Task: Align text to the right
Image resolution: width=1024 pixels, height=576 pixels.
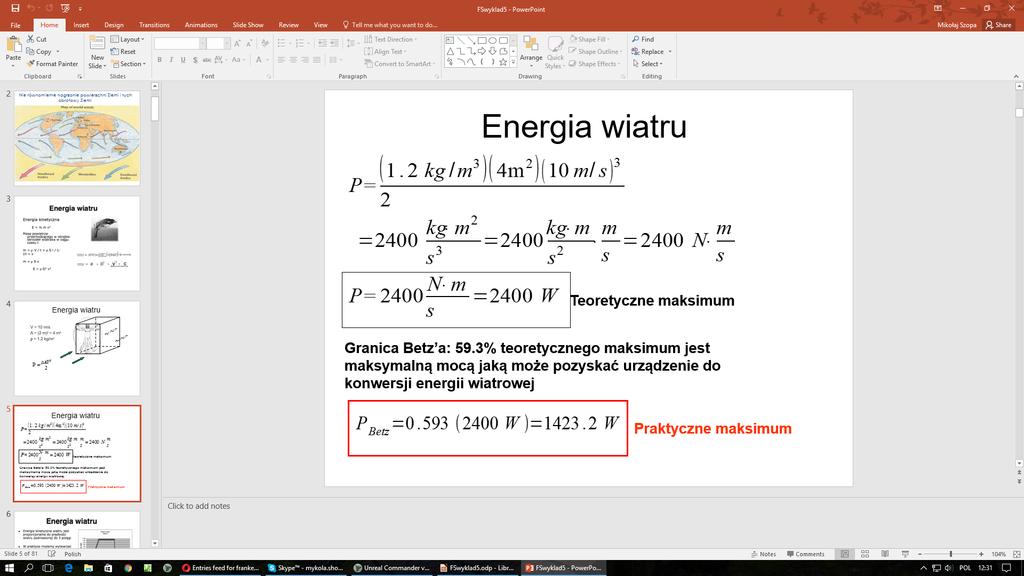Action: (x=305, y=60)
